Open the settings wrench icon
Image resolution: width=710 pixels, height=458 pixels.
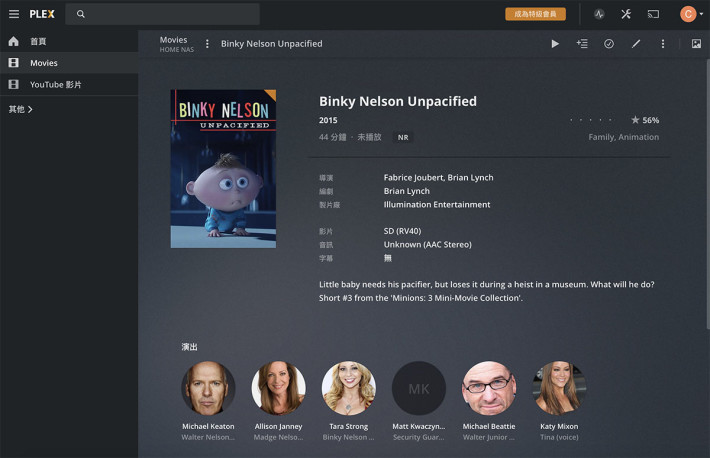[x=626, y=14]
